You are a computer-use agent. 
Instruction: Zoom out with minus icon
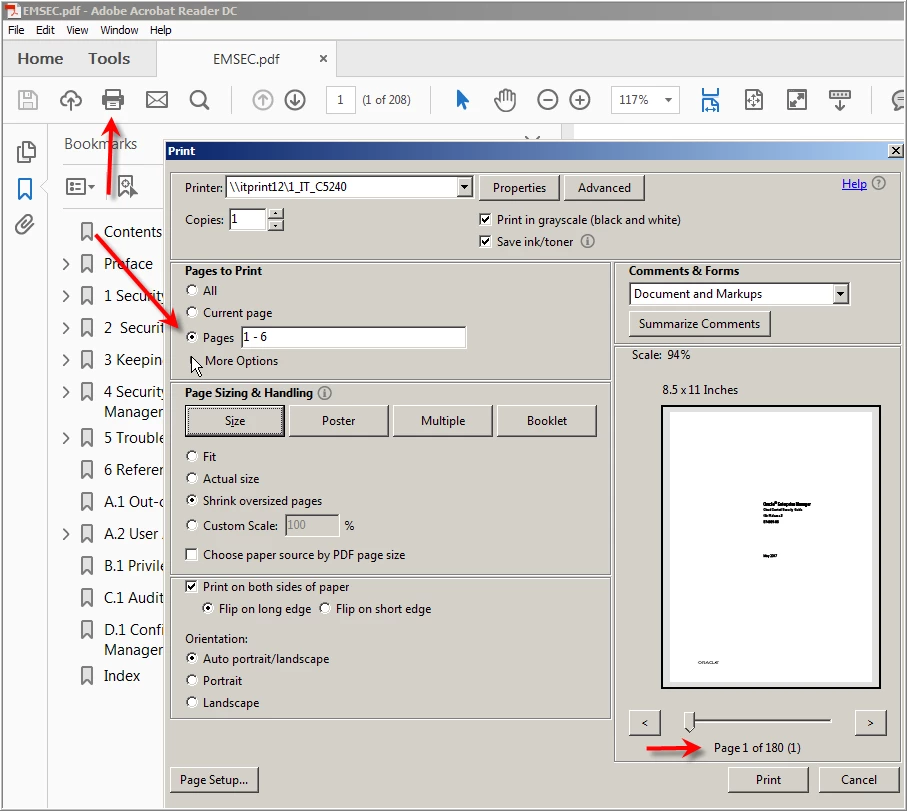pos(547,100)
